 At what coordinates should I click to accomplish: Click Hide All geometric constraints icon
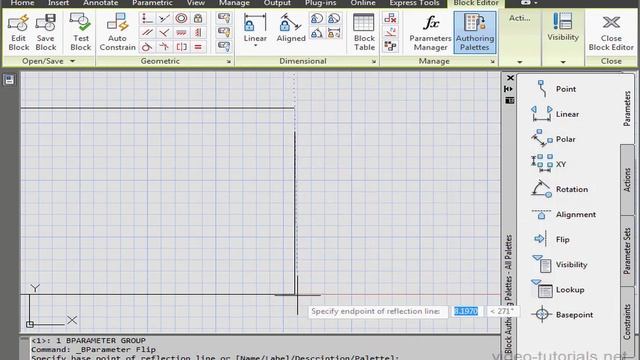[224, 46]
